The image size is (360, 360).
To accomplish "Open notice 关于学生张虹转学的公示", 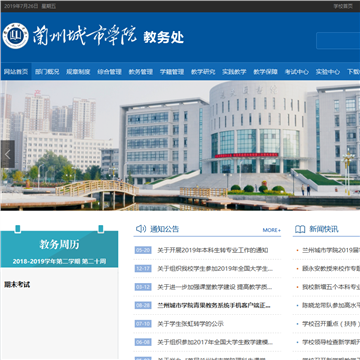I will point(190,324).
